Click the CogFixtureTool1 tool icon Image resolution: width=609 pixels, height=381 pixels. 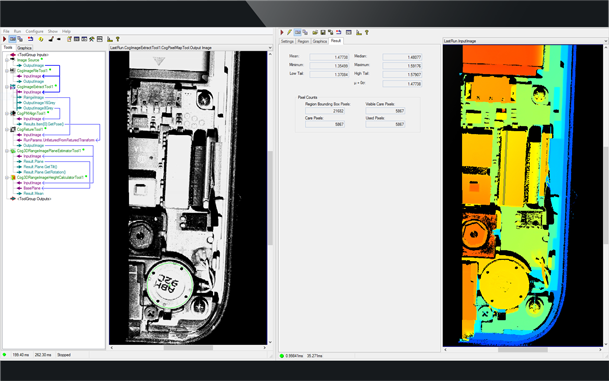coord(13,129)
